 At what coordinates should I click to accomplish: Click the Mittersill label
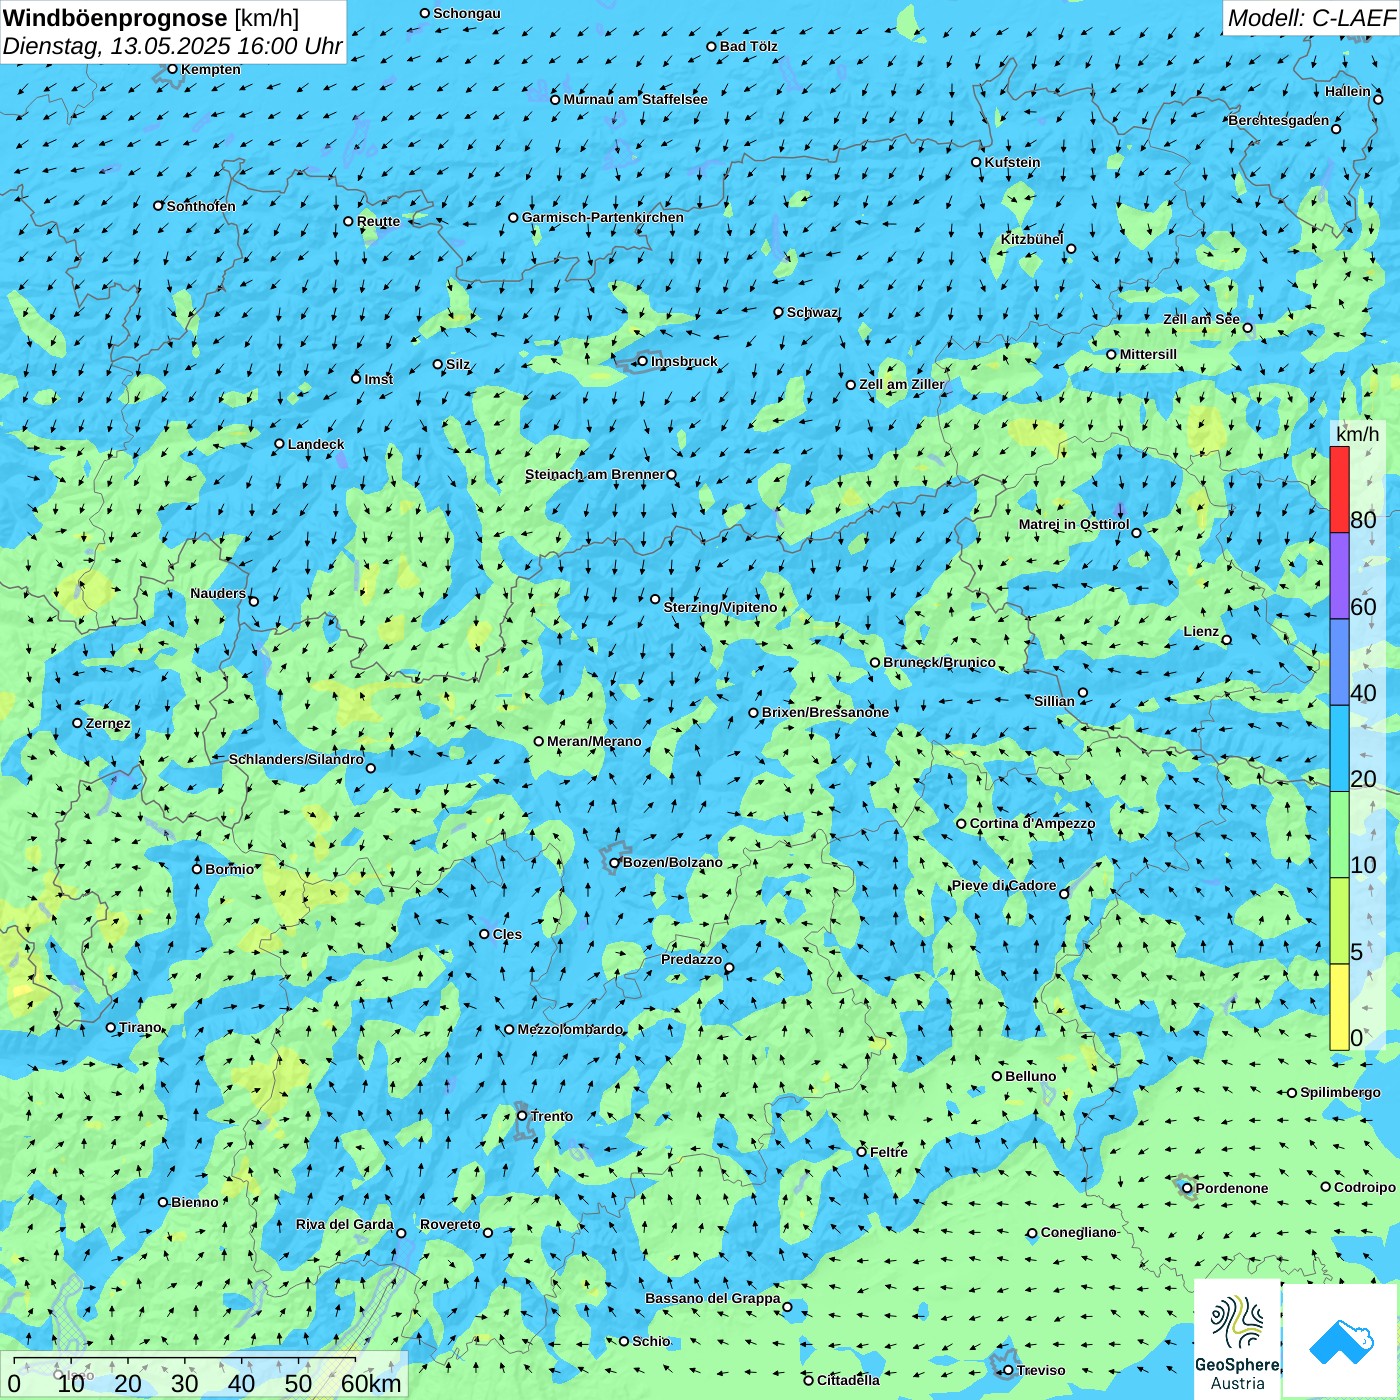tap(1148, 354)
